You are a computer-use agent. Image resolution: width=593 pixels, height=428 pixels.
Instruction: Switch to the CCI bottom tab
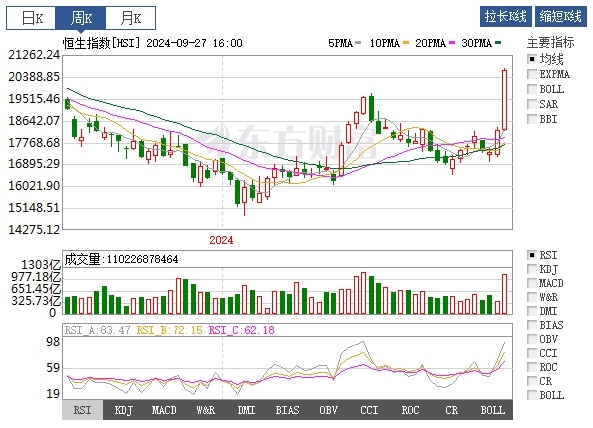pyautogui.click(x=369, y=410)
